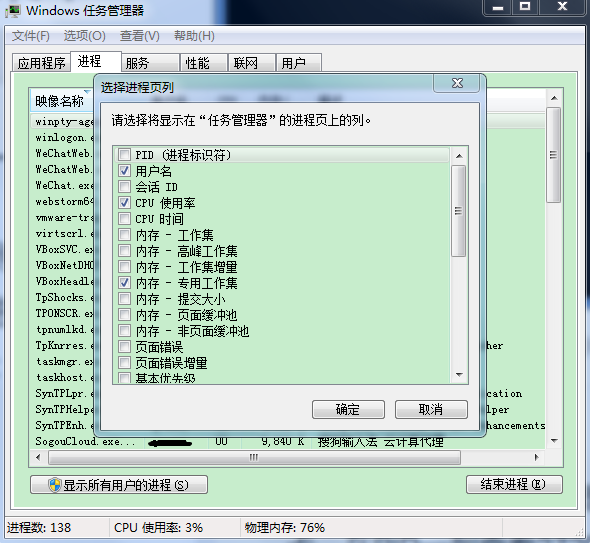Click the process list's up arrow

pos(554,98)
